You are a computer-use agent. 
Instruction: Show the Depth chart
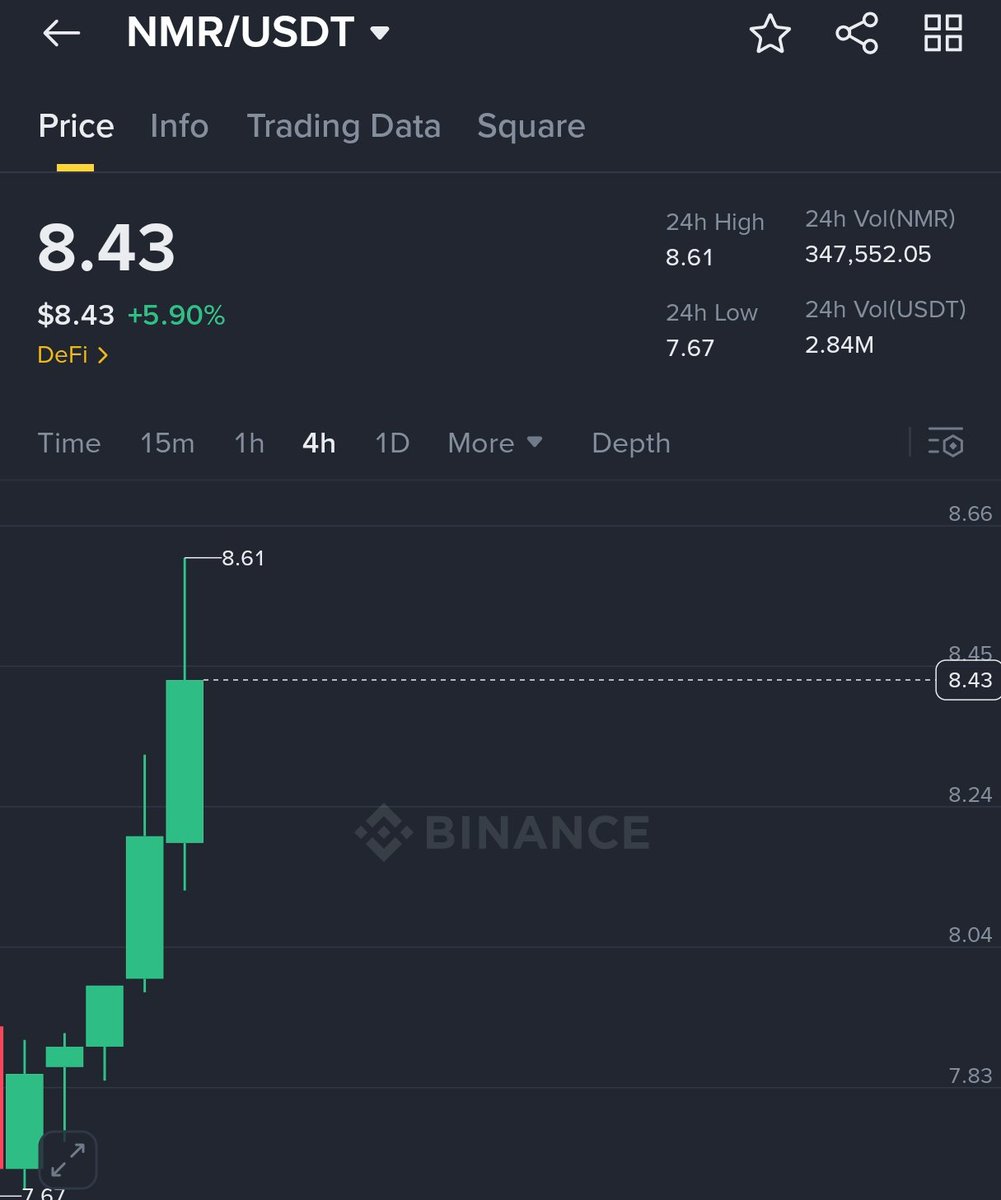click(631, 443)
